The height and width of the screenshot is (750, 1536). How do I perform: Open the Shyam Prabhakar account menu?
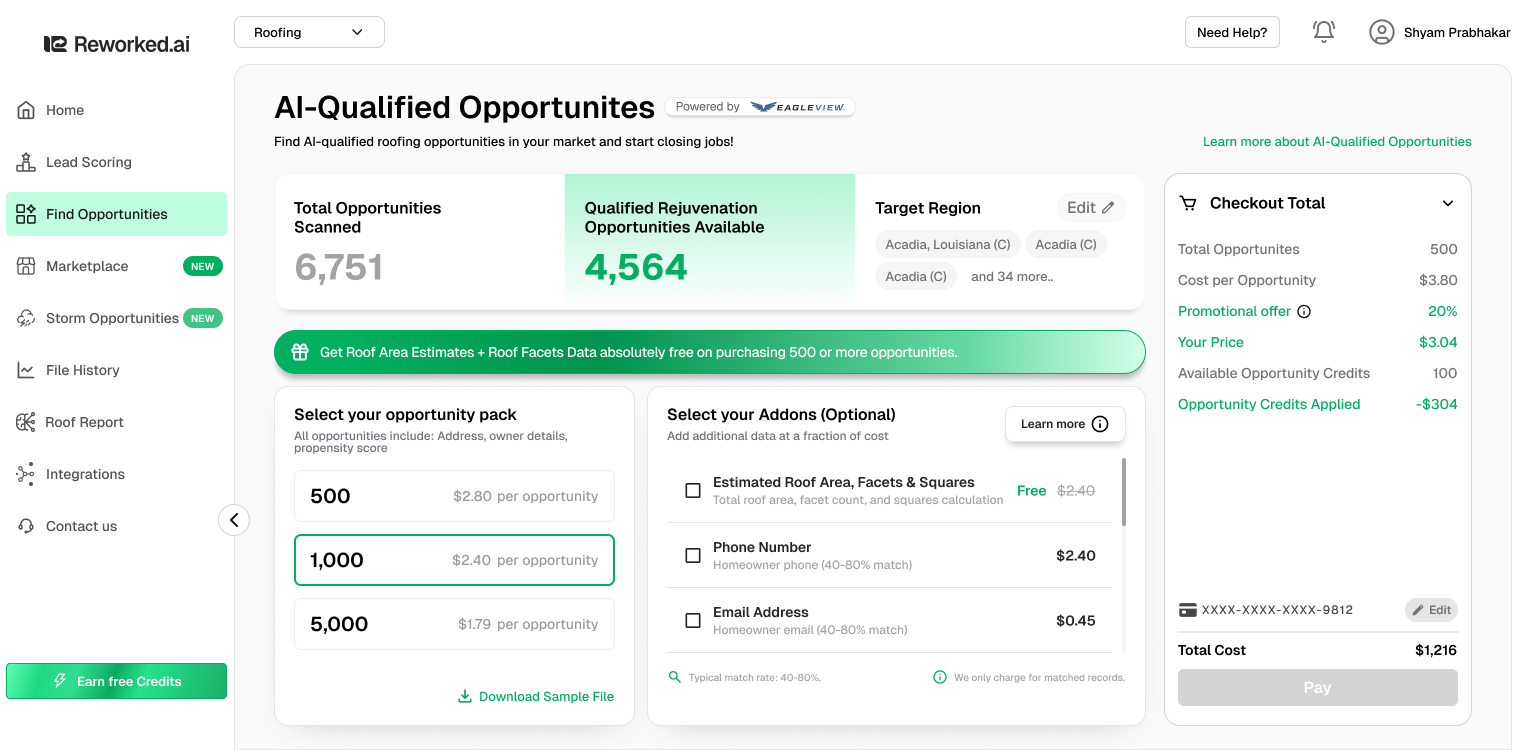pyautogui.click(x=1440, y=31)
